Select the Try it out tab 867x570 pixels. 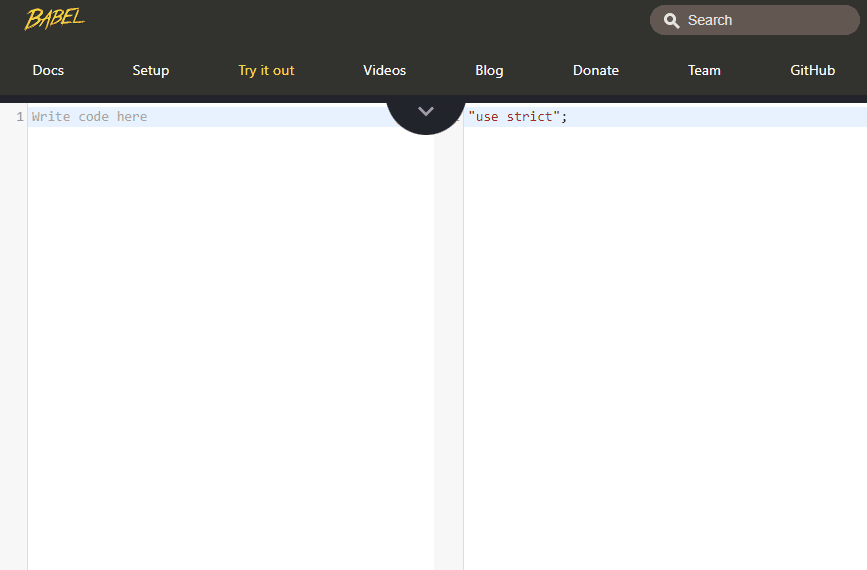(266, 70)
